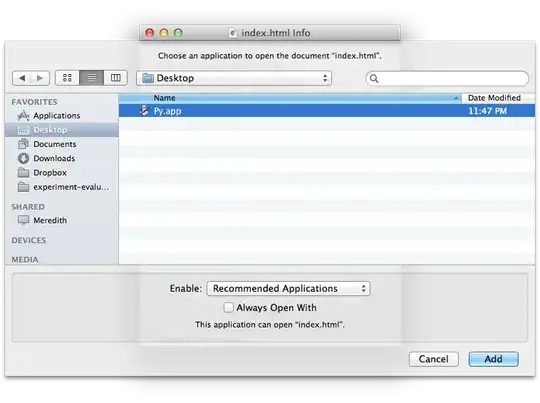
Task: Click the Documents sidebar icon
Action: tap(23, 144)
